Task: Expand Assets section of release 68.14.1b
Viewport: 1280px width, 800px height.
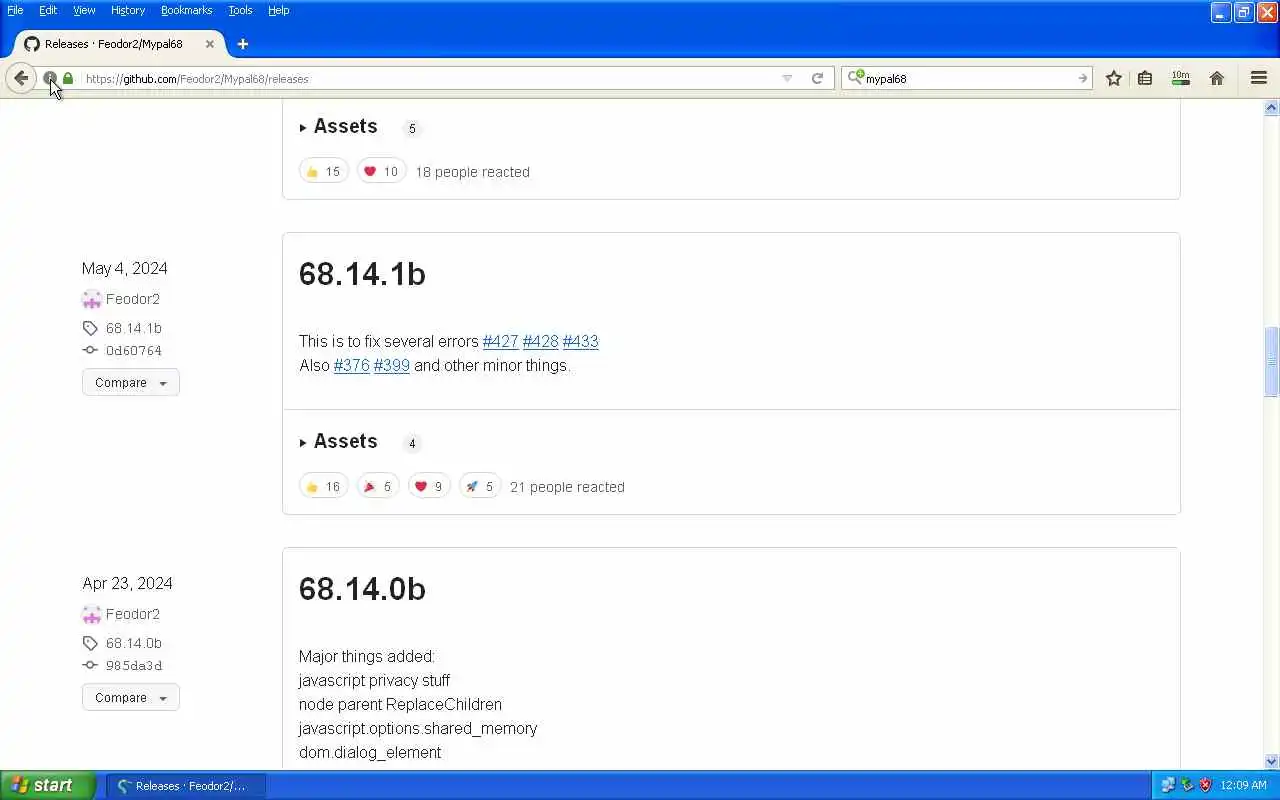Action: [x=338, y=442]
